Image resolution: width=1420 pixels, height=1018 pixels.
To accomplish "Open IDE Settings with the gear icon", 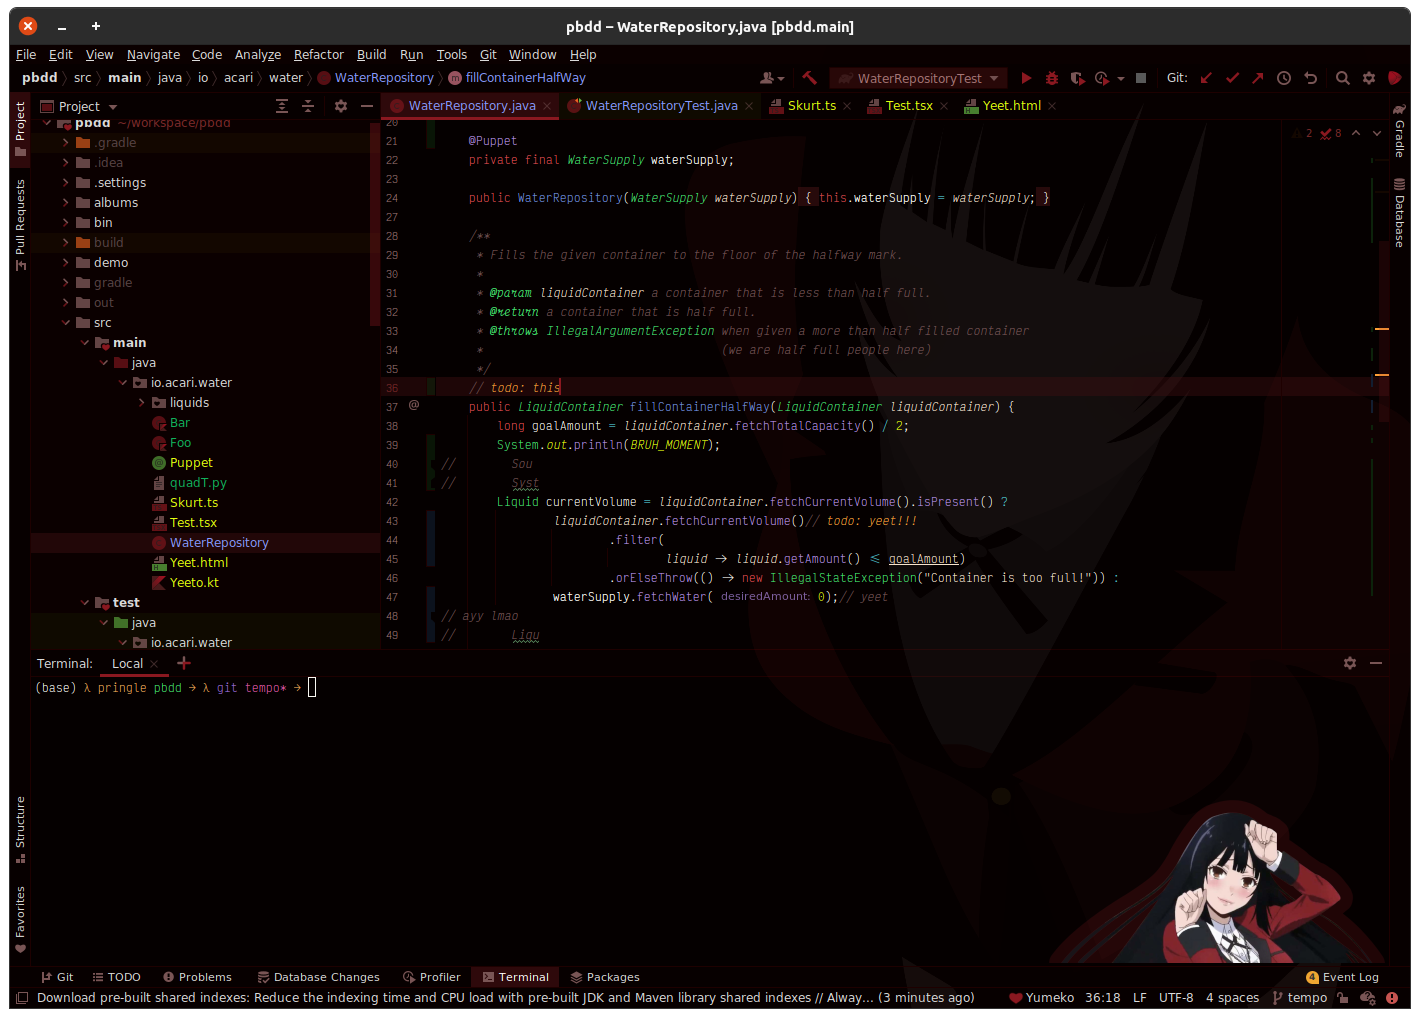I will [1368, 78].
